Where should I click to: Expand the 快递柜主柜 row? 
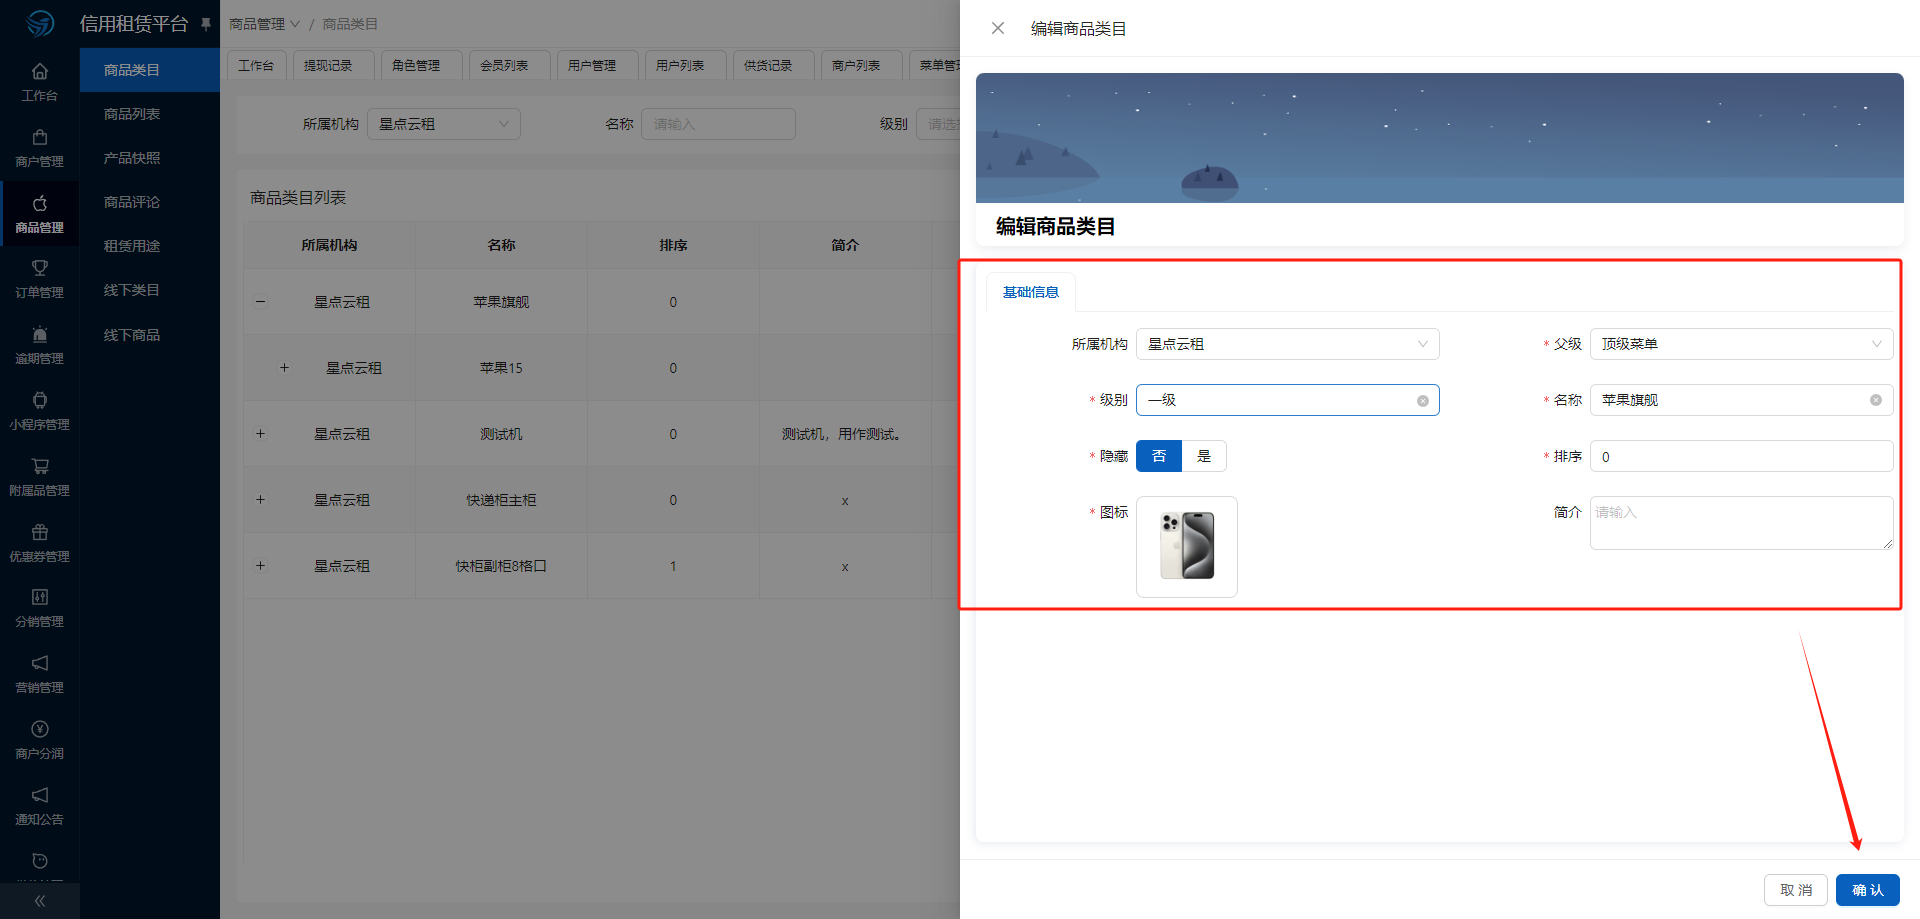click(260, 500)
